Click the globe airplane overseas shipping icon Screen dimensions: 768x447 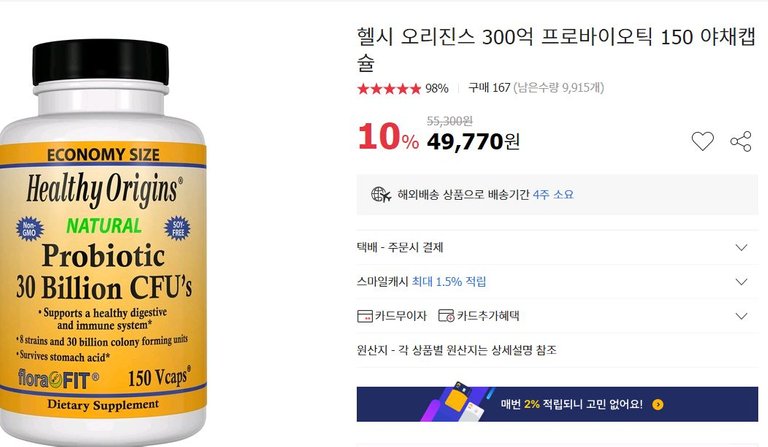click(381, 195)
